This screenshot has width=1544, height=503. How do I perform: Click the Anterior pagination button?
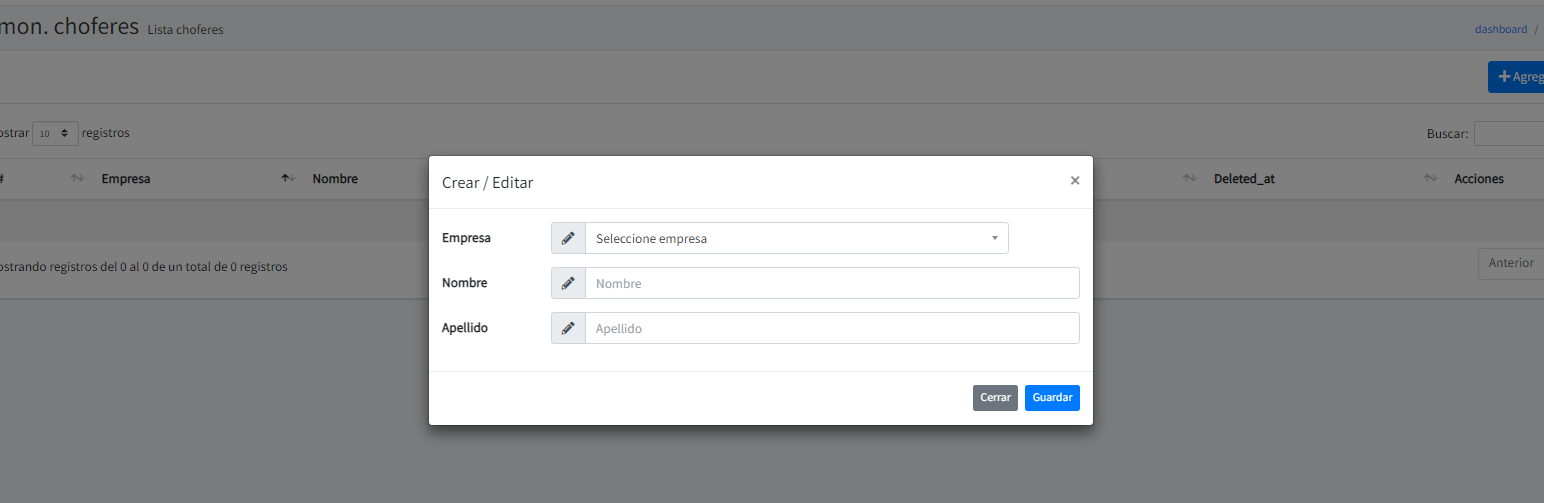(1510, 263)
